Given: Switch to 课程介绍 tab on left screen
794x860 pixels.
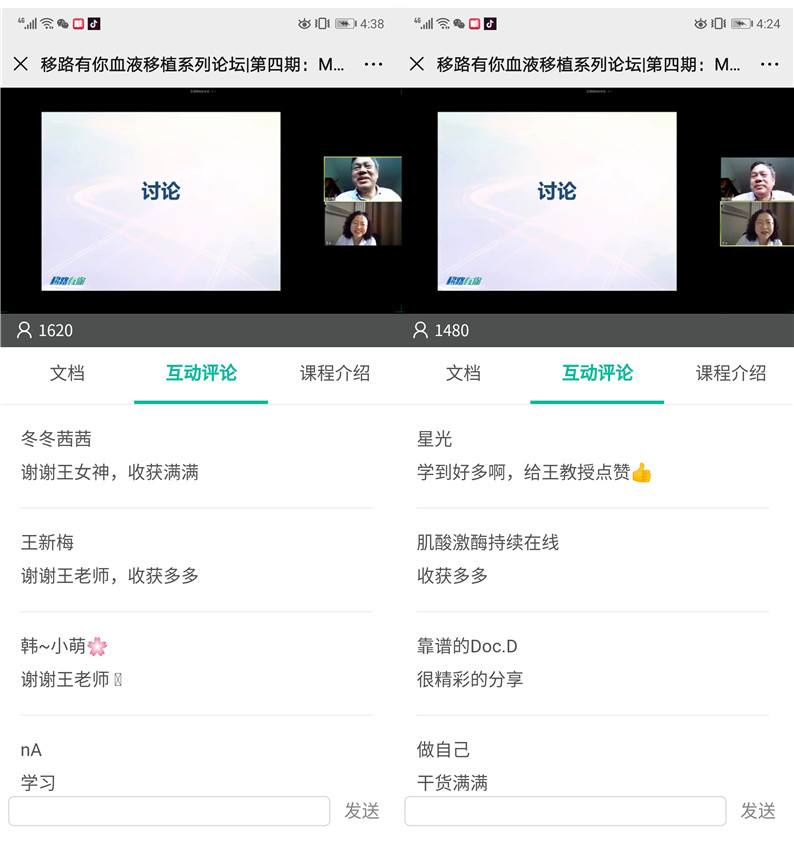Looking at the screenshot, I should 334,373.
